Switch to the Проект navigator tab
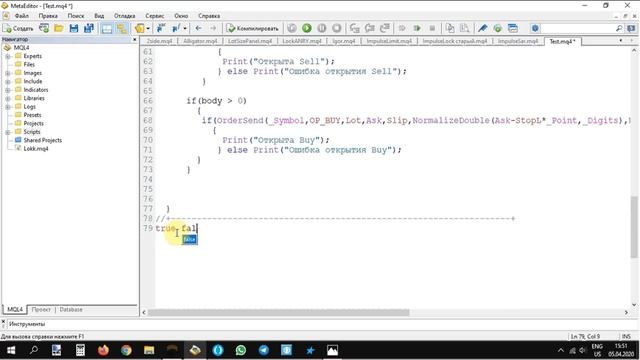 click(41, 309)
